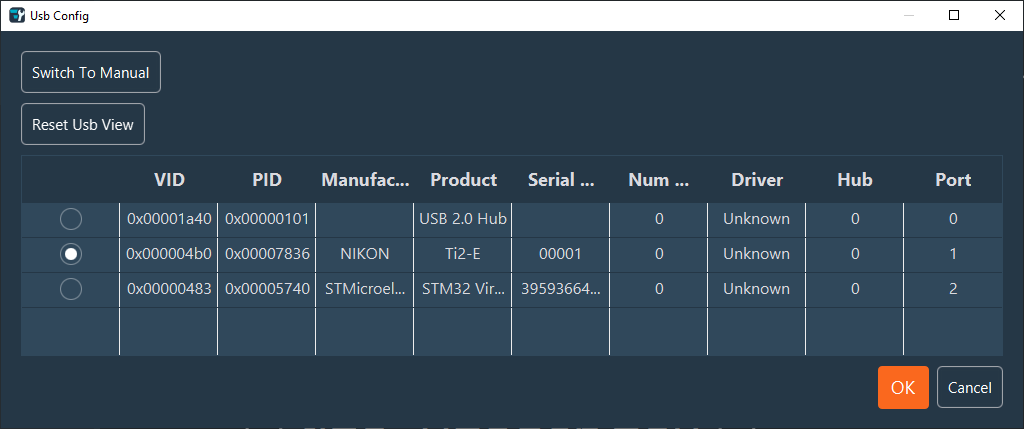Click serial number cell 39593664...
Viewport: 1024px width, 429px height.
click(x=560, y=289)
